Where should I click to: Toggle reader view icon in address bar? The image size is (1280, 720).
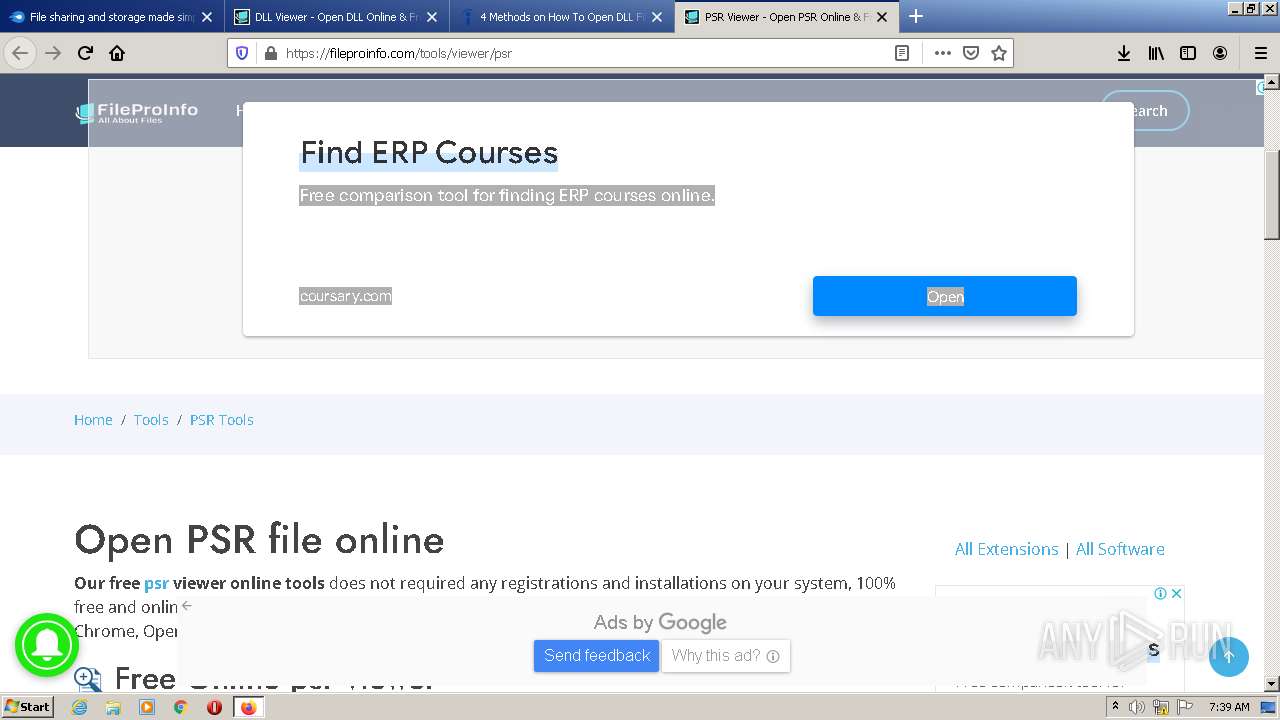coord(901,53)
